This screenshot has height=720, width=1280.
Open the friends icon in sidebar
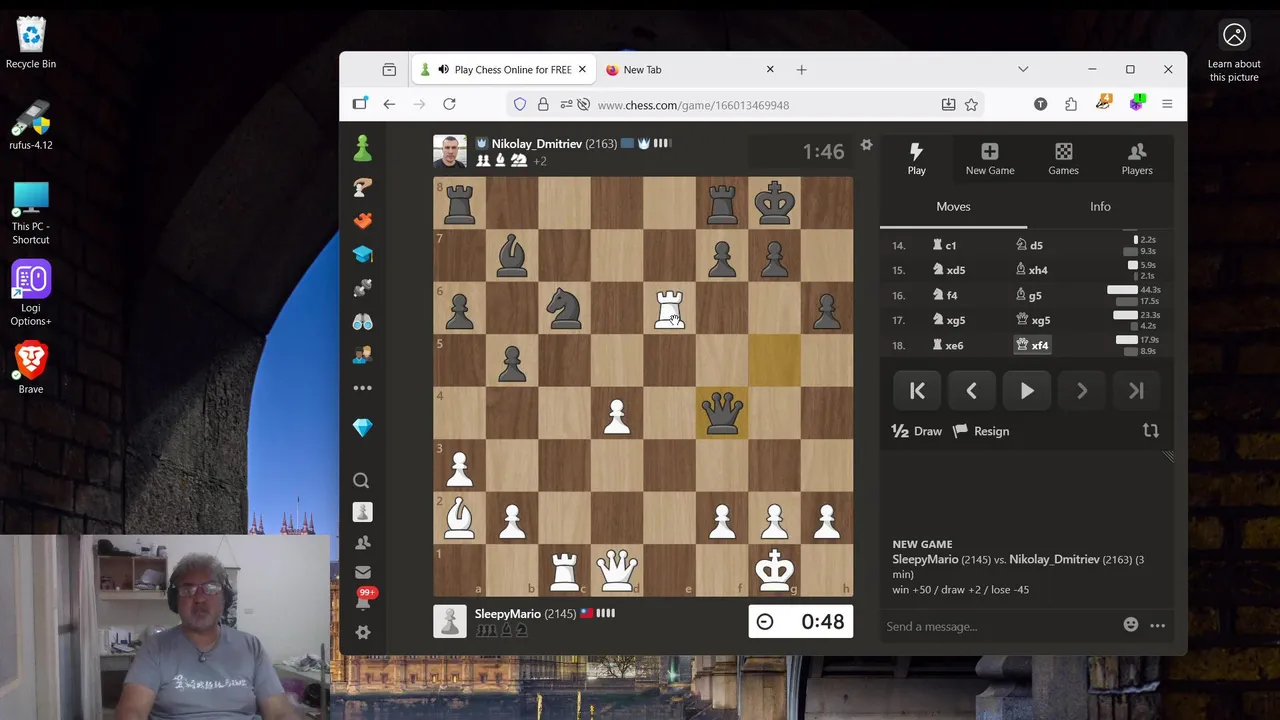click(x=362, y=542)
